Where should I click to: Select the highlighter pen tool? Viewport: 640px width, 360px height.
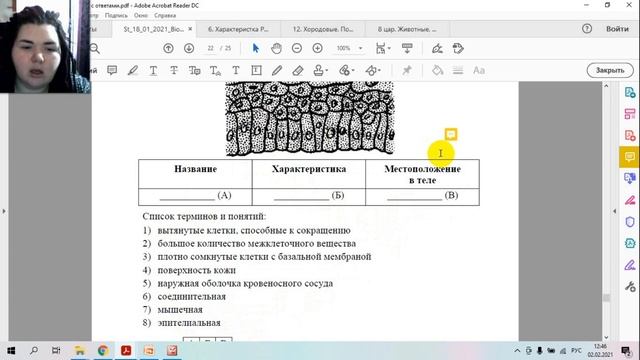pyautogui.click(x=133, y=70)
